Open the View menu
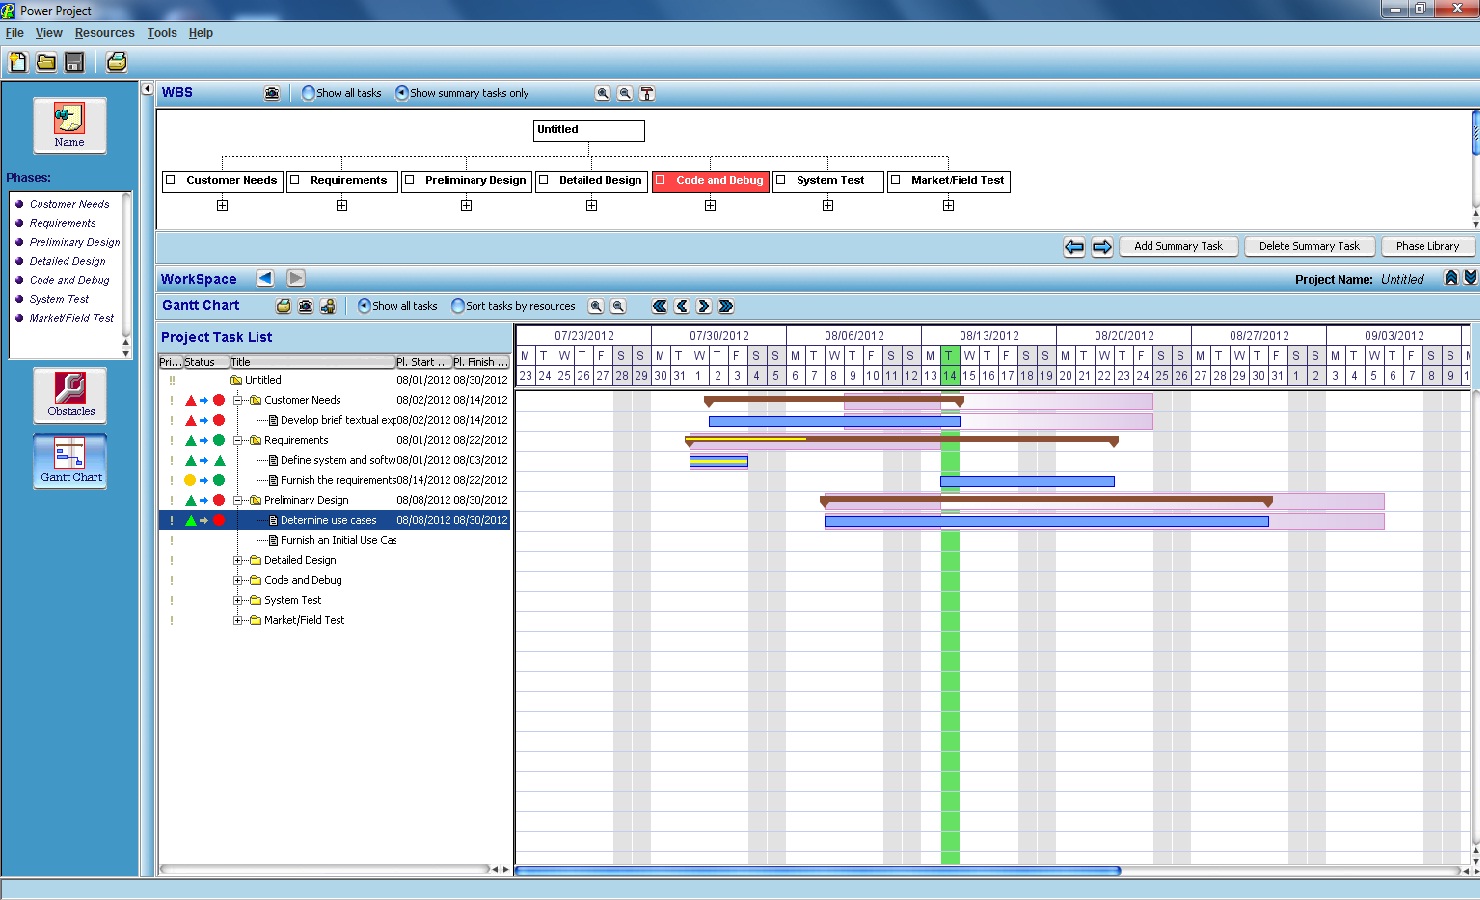1480x900 pixels. 49,33
